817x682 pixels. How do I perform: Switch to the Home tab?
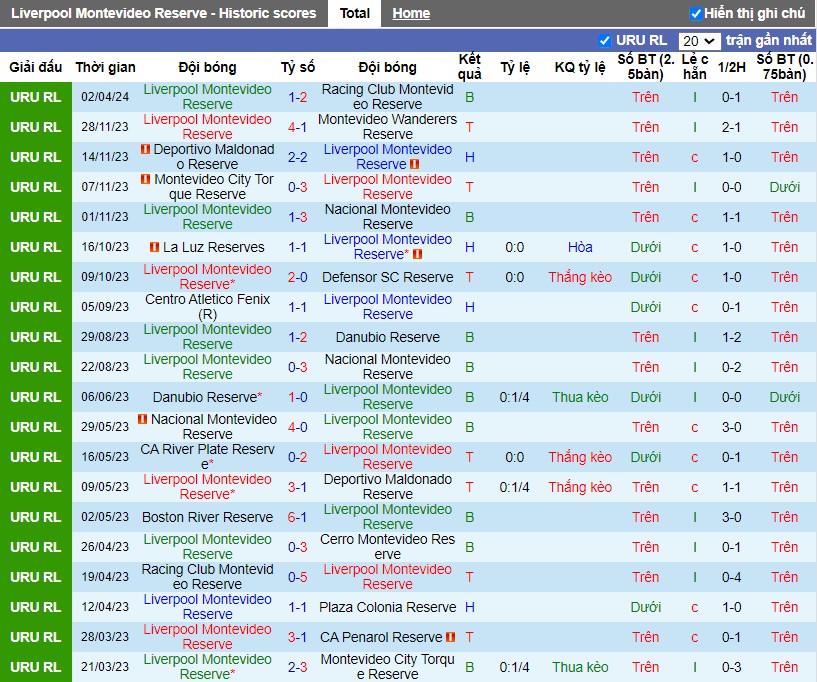(411, 14)
